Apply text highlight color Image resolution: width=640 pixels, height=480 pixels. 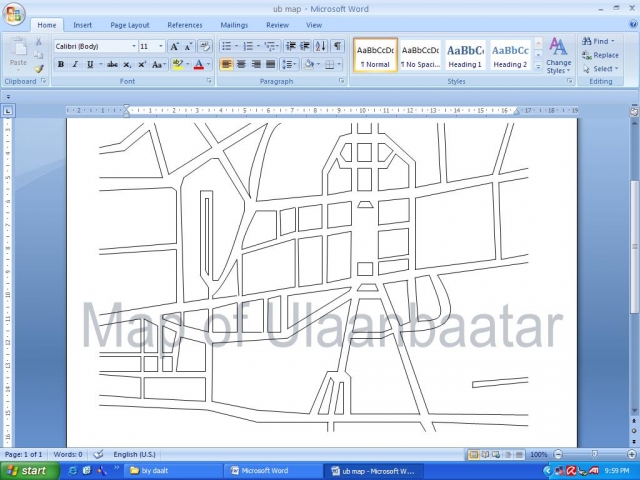178,64
